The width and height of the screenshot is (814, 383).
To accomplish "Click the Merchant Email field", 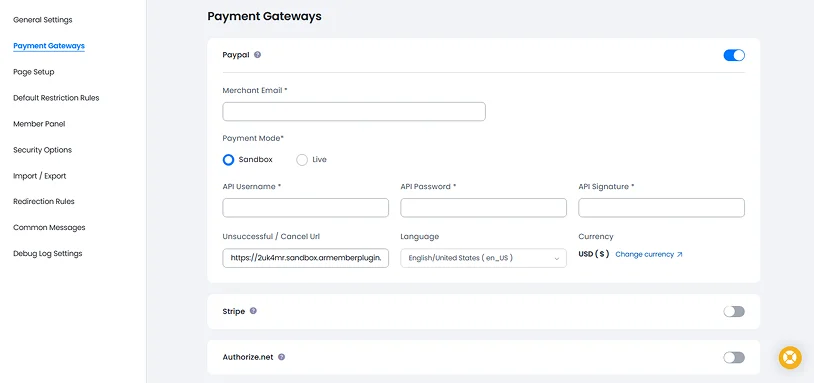I will 354,112.
